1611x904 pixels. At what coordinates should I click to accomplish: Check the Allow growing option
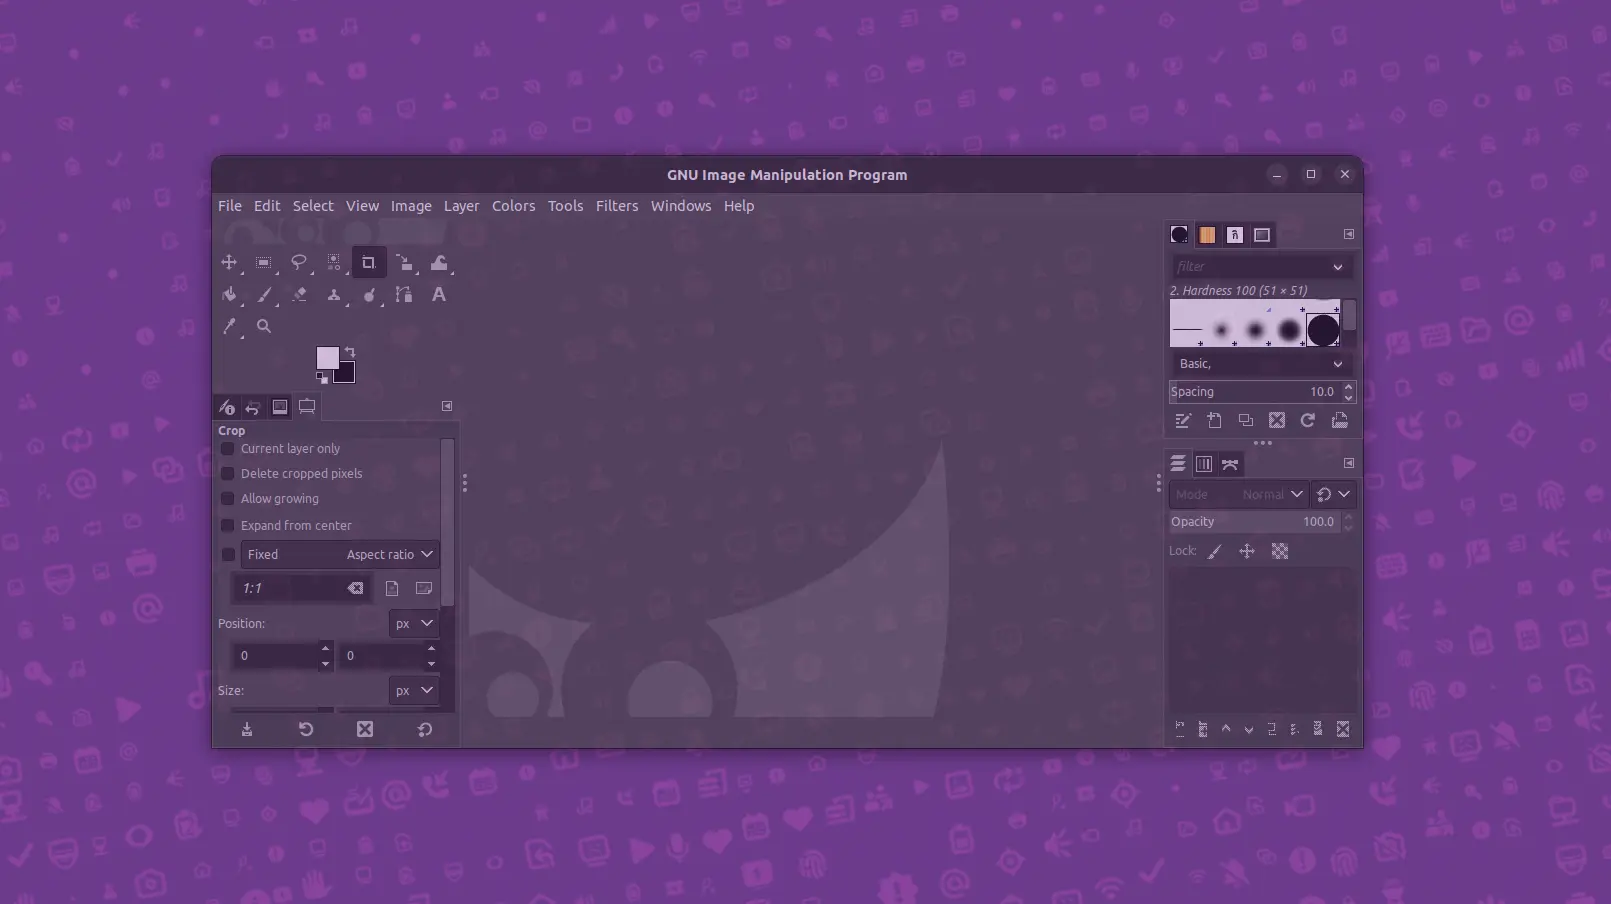[227, 498]
